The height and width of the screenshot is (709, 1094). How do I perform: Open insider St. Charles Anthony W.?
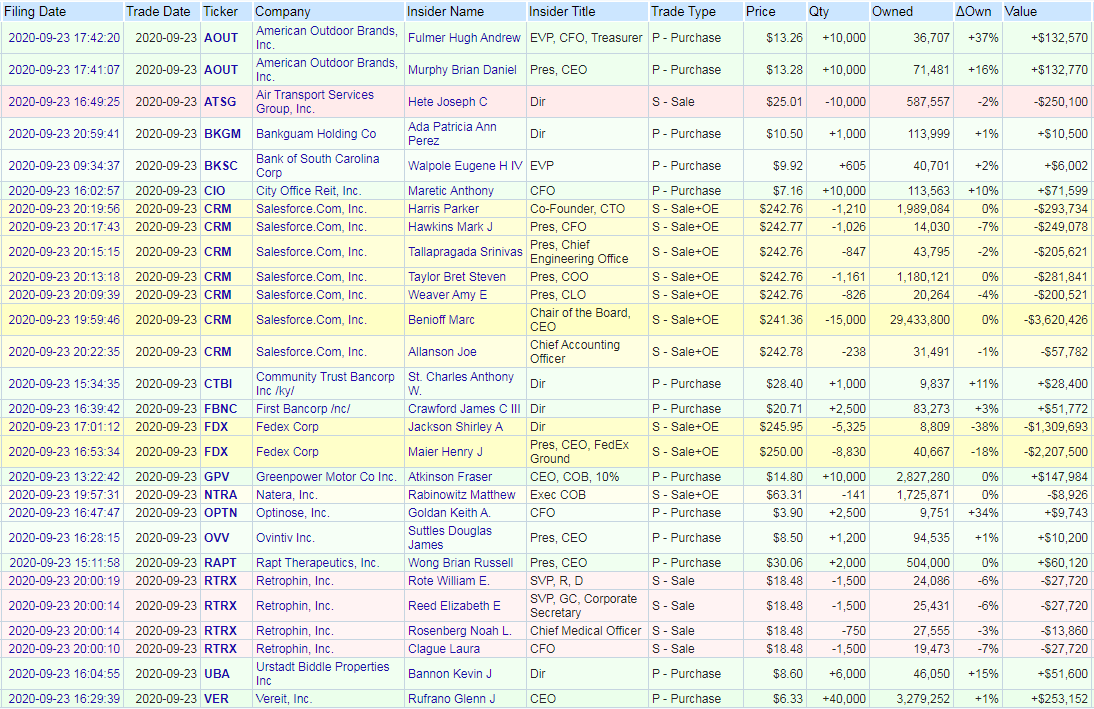tap(460, 384)
